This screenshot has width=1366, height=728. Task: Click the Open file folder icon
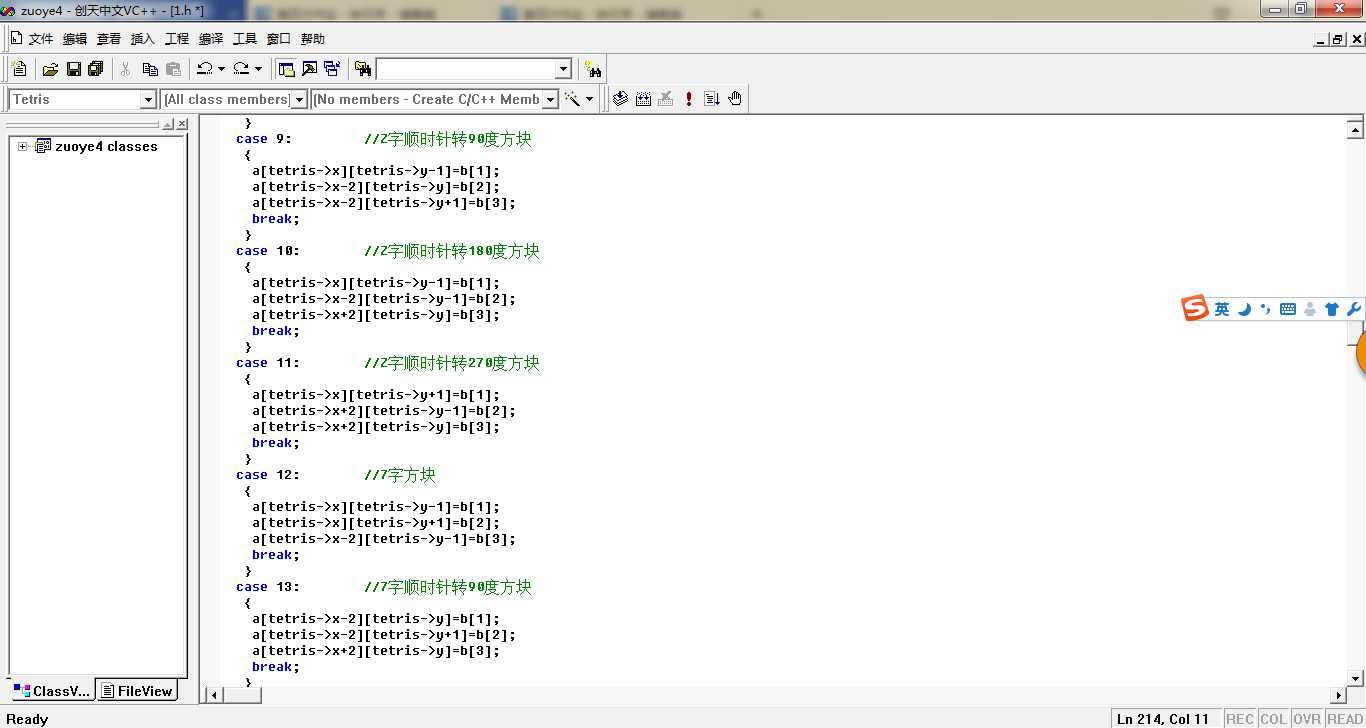50,69
